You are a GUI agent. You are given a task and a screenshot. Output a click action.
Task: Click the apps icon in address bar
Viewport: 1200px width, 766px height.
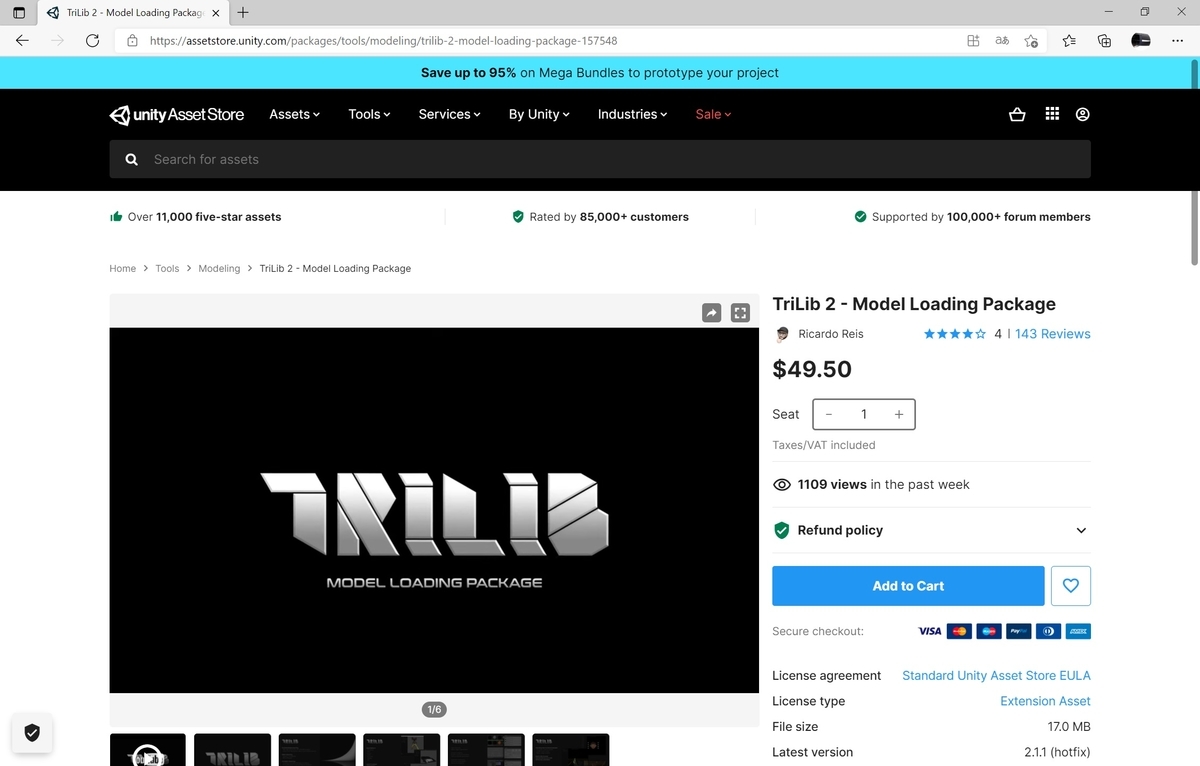coord(973,41)
